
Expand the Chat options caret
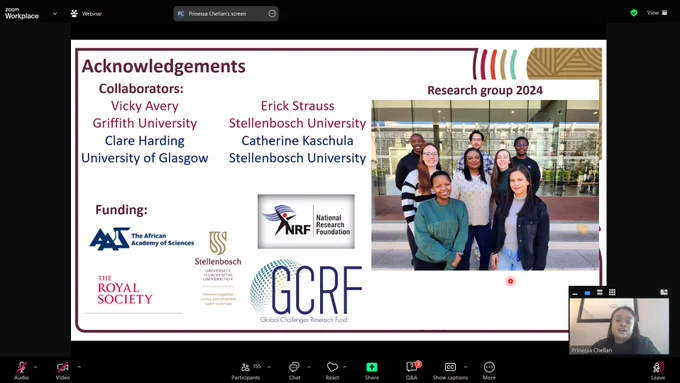pyautogui.click(x=309, y=367)
